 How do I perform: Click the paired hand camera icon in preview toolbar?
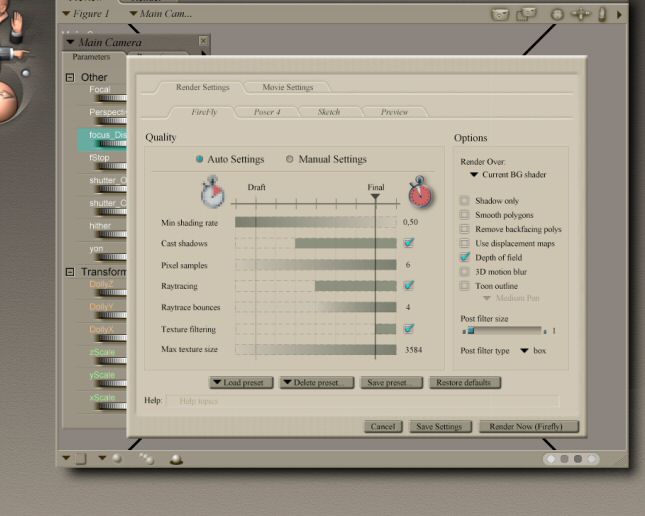pos(527,14)
